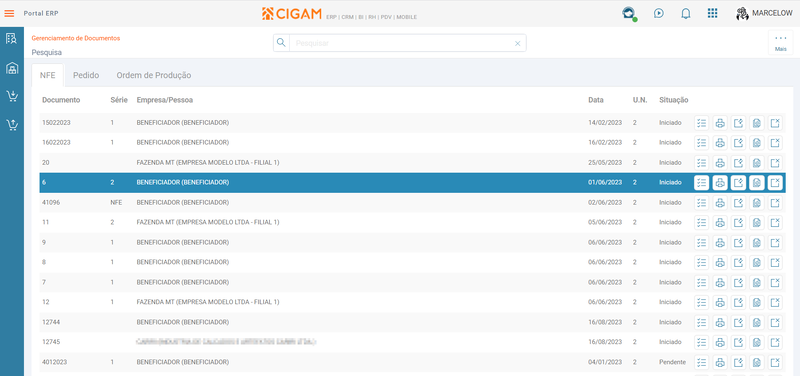Print document 15022023

720,123
